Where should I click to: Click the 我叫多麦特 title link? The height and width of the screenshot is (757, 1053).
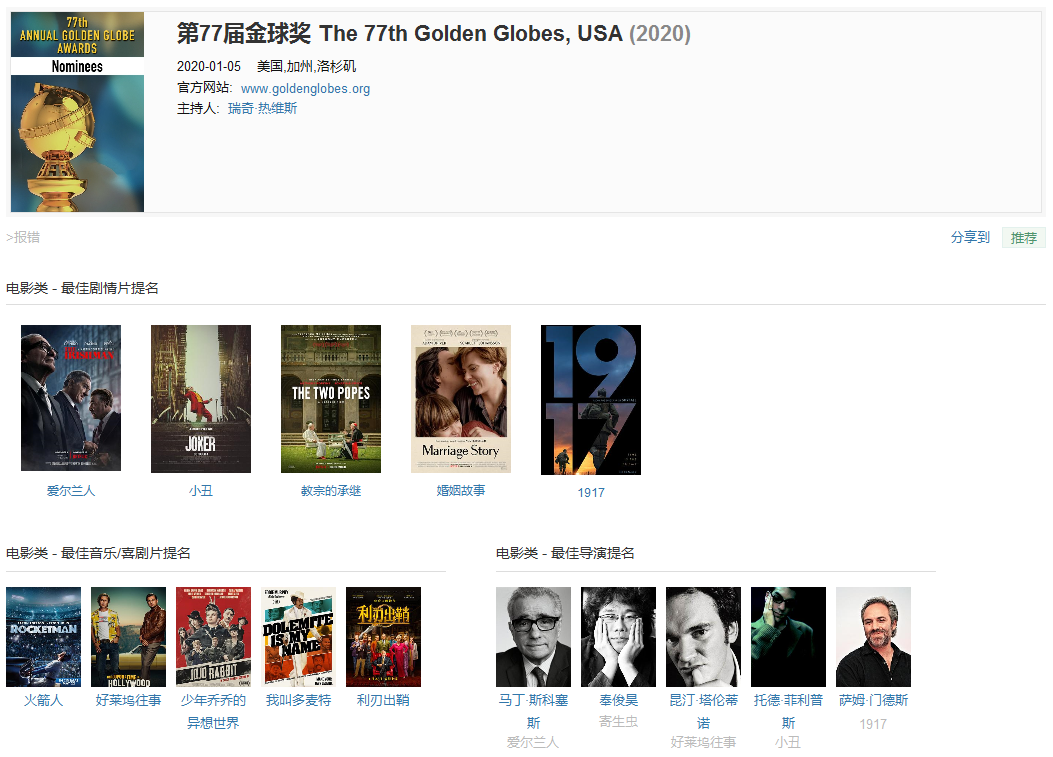(x=298, y=701)
